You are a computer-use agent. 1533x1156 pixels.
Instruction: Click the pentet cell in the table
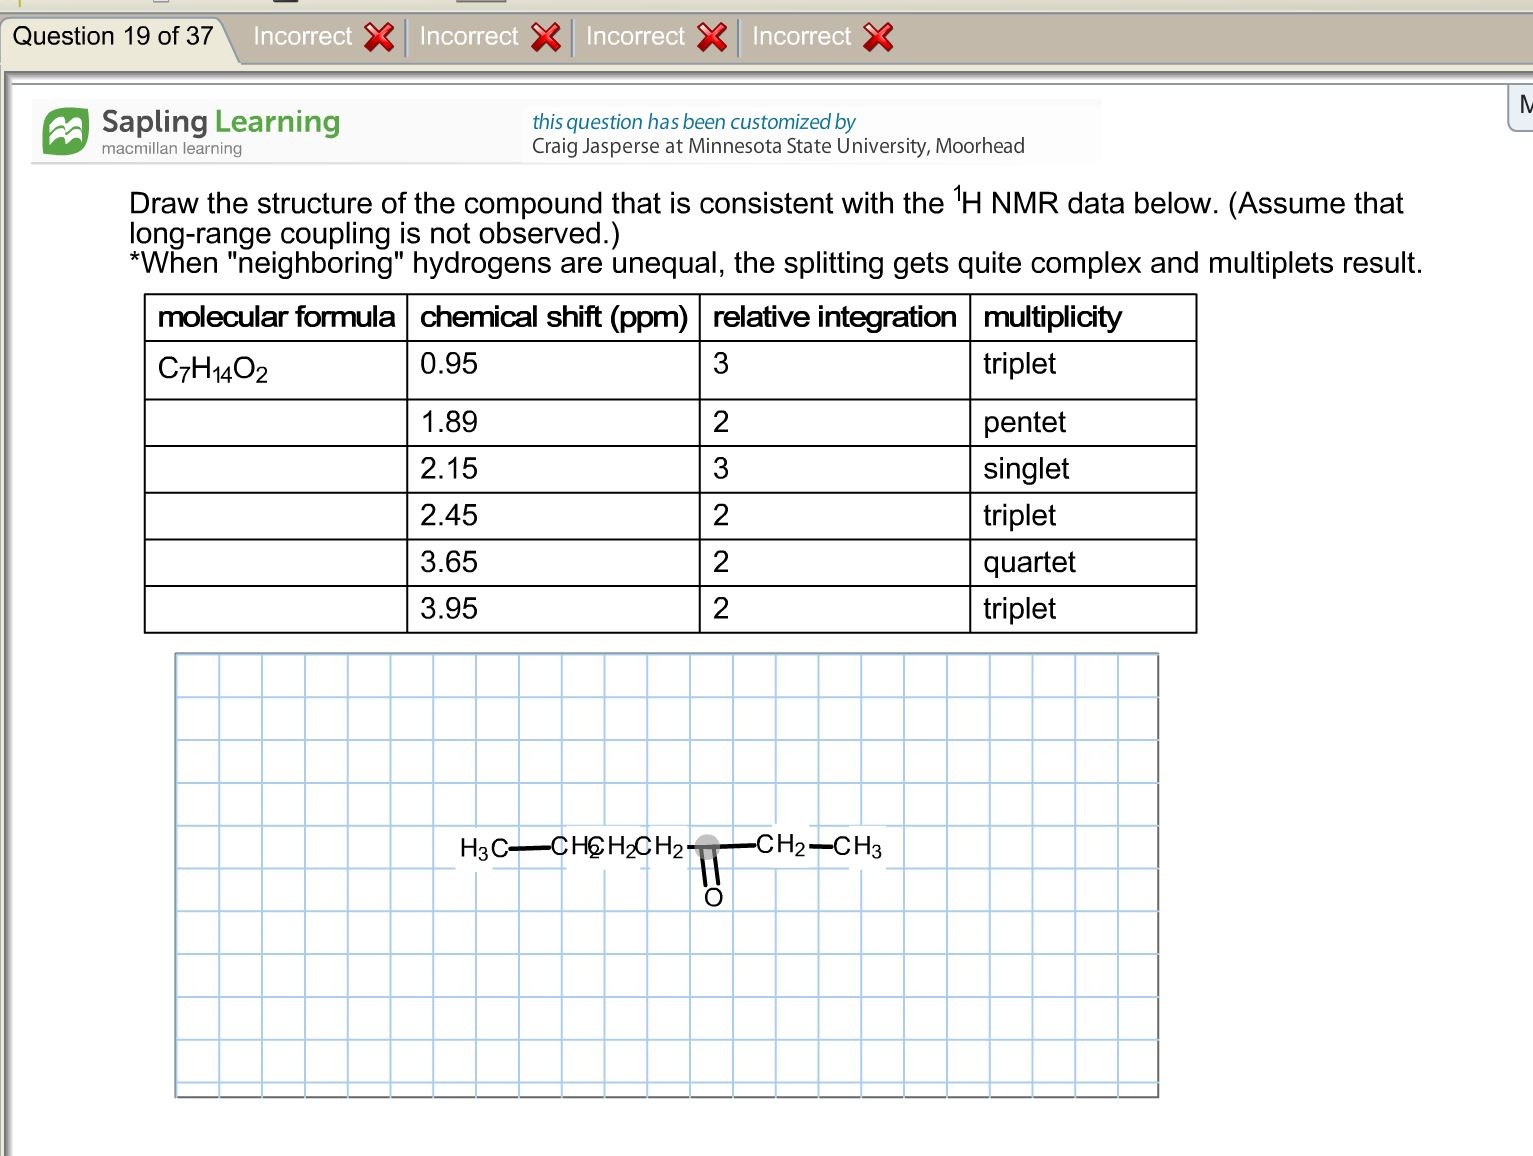click(x=1024, y=422)
